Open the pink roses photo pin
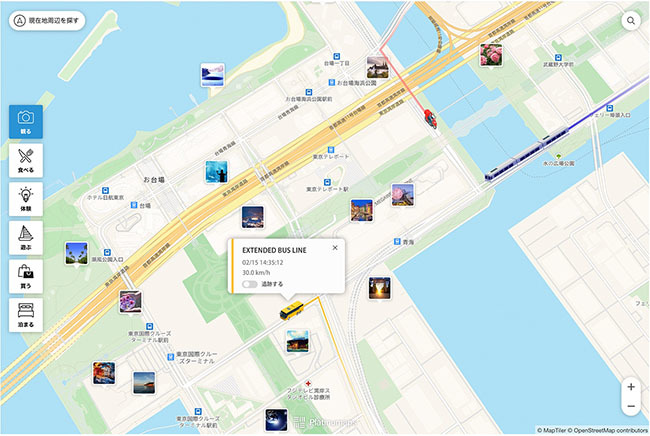The image size is (650, 436). [491, 55]
